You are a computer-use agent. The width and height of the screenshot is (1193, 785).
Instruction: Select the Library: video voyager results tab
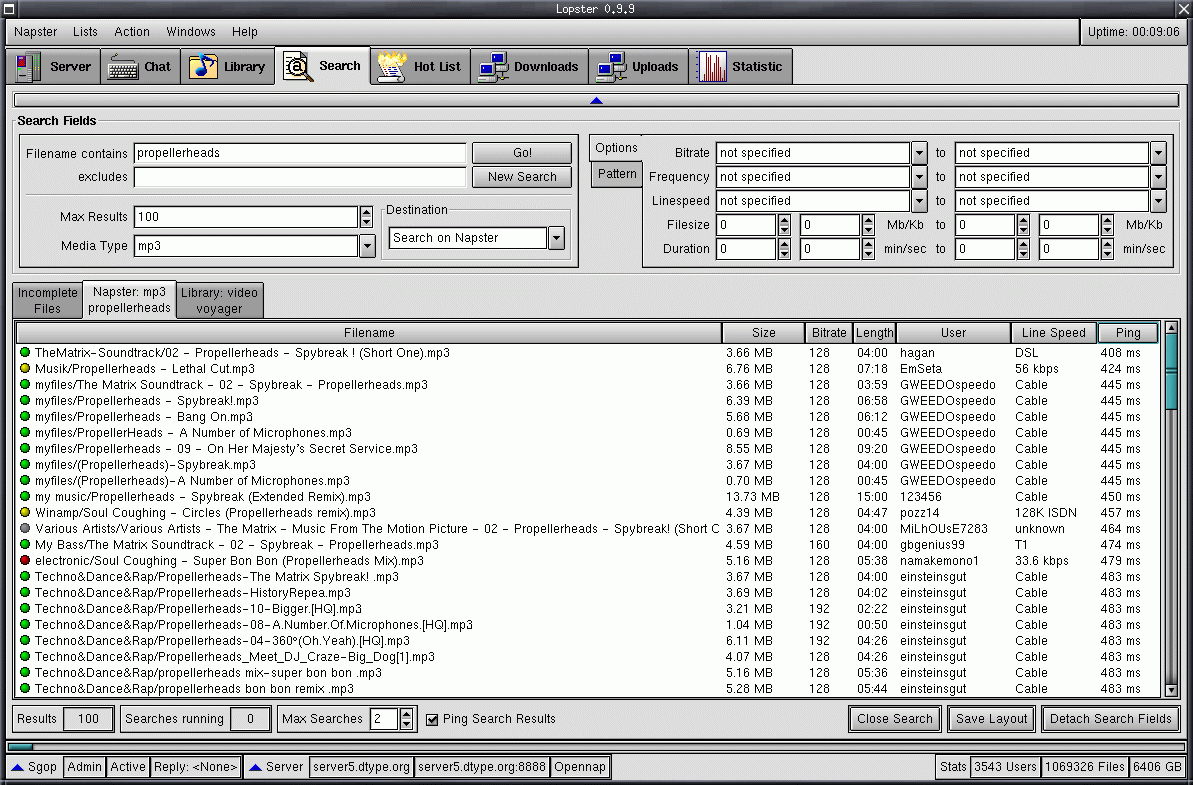219,300
